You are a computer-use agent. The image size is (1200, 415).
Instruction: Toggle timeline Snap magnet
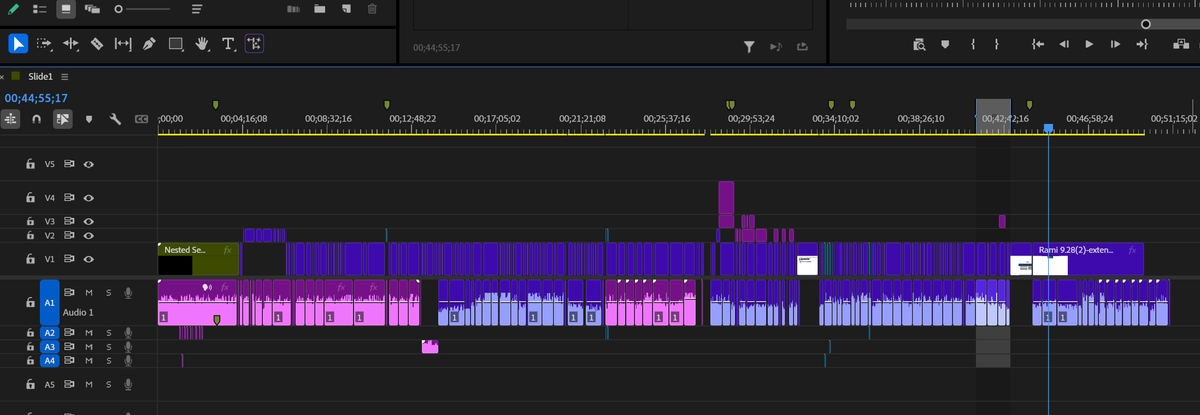tap(37, 119)
